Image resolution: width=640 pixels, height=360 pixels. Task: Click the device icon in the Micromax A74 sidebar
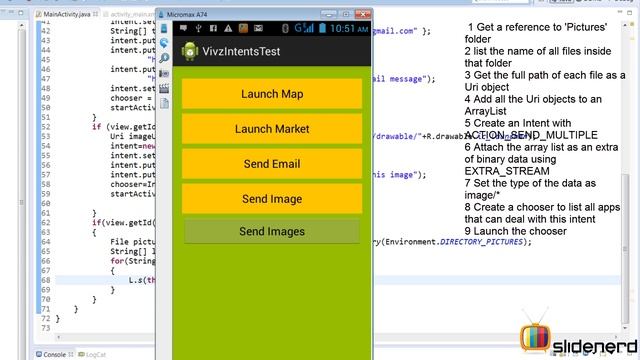164,28
